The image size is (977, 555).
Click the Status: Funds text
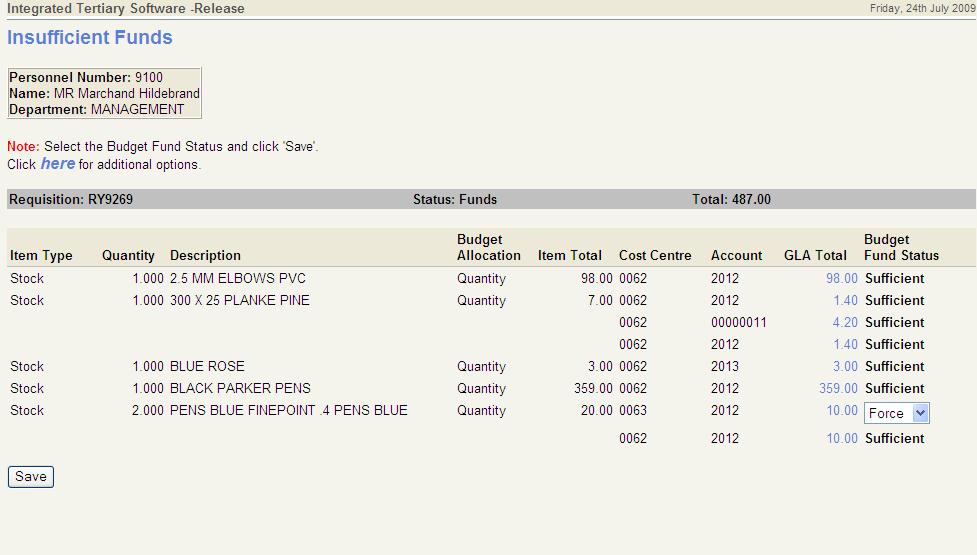click(454, 199)
